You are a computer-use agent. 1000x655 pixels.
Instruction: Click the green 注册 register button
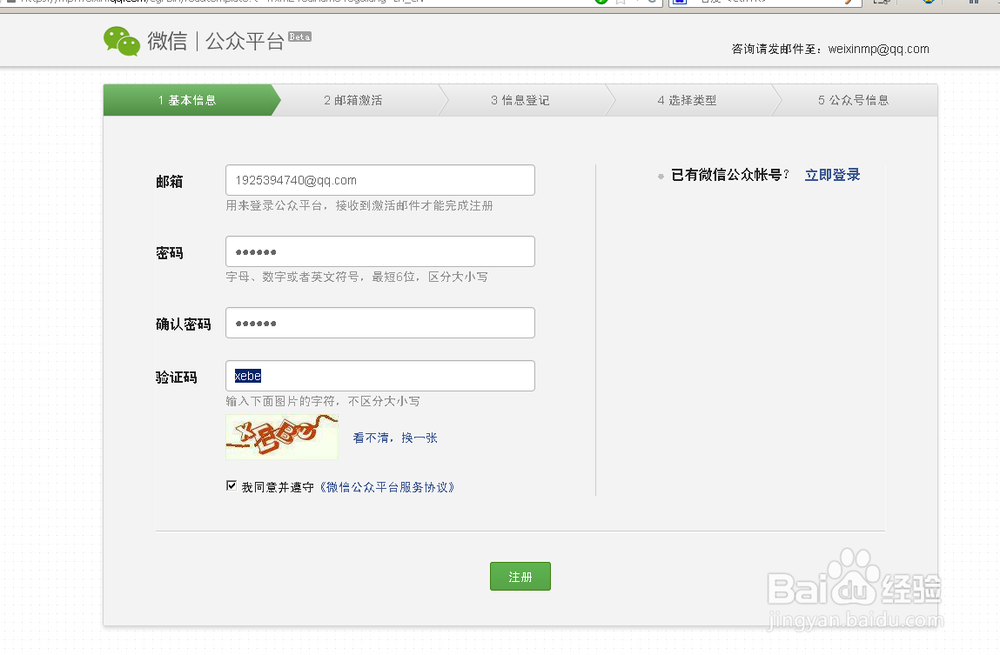[520, 576]
